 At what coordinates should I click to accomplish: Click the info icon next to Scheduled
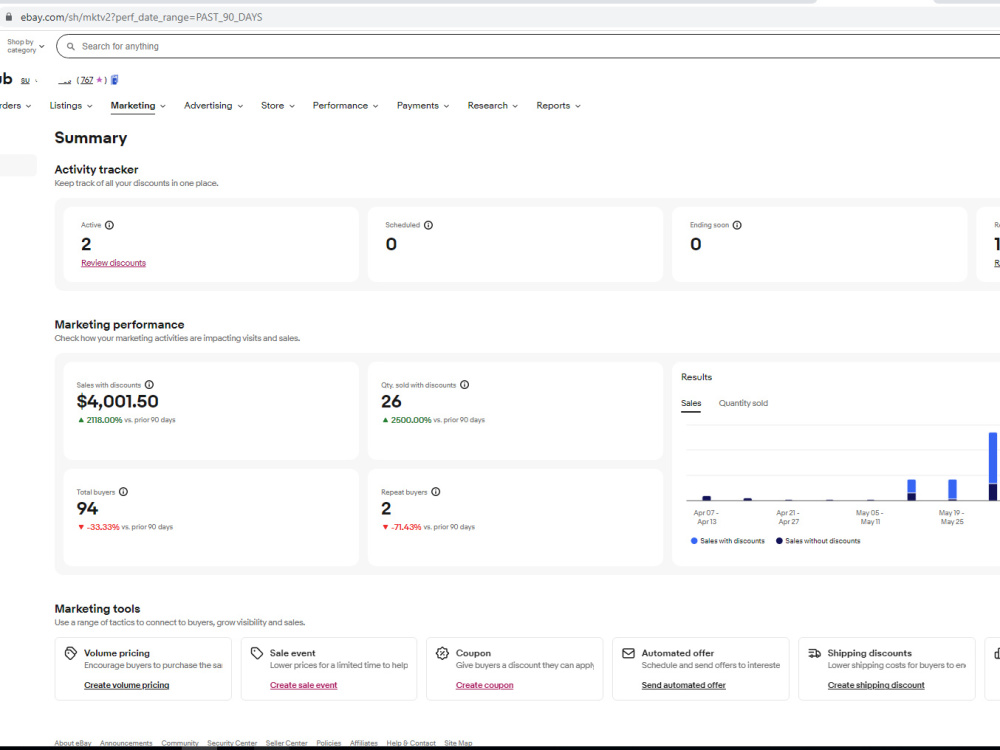pos(429,225)
